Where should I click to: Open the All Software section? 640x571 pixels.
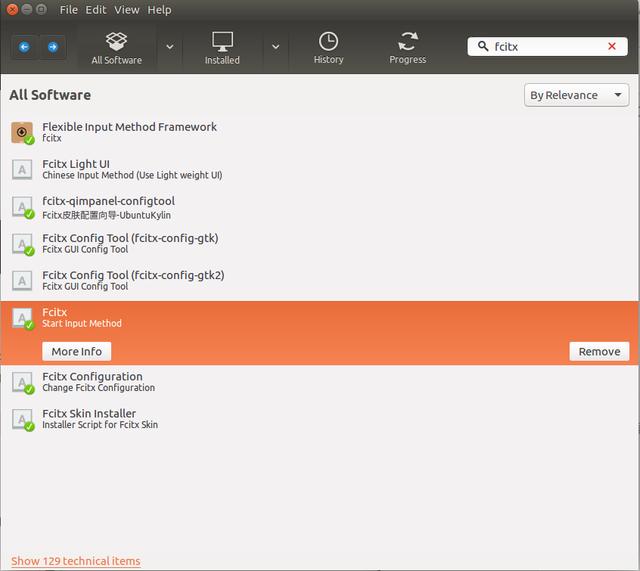point(117,48)
